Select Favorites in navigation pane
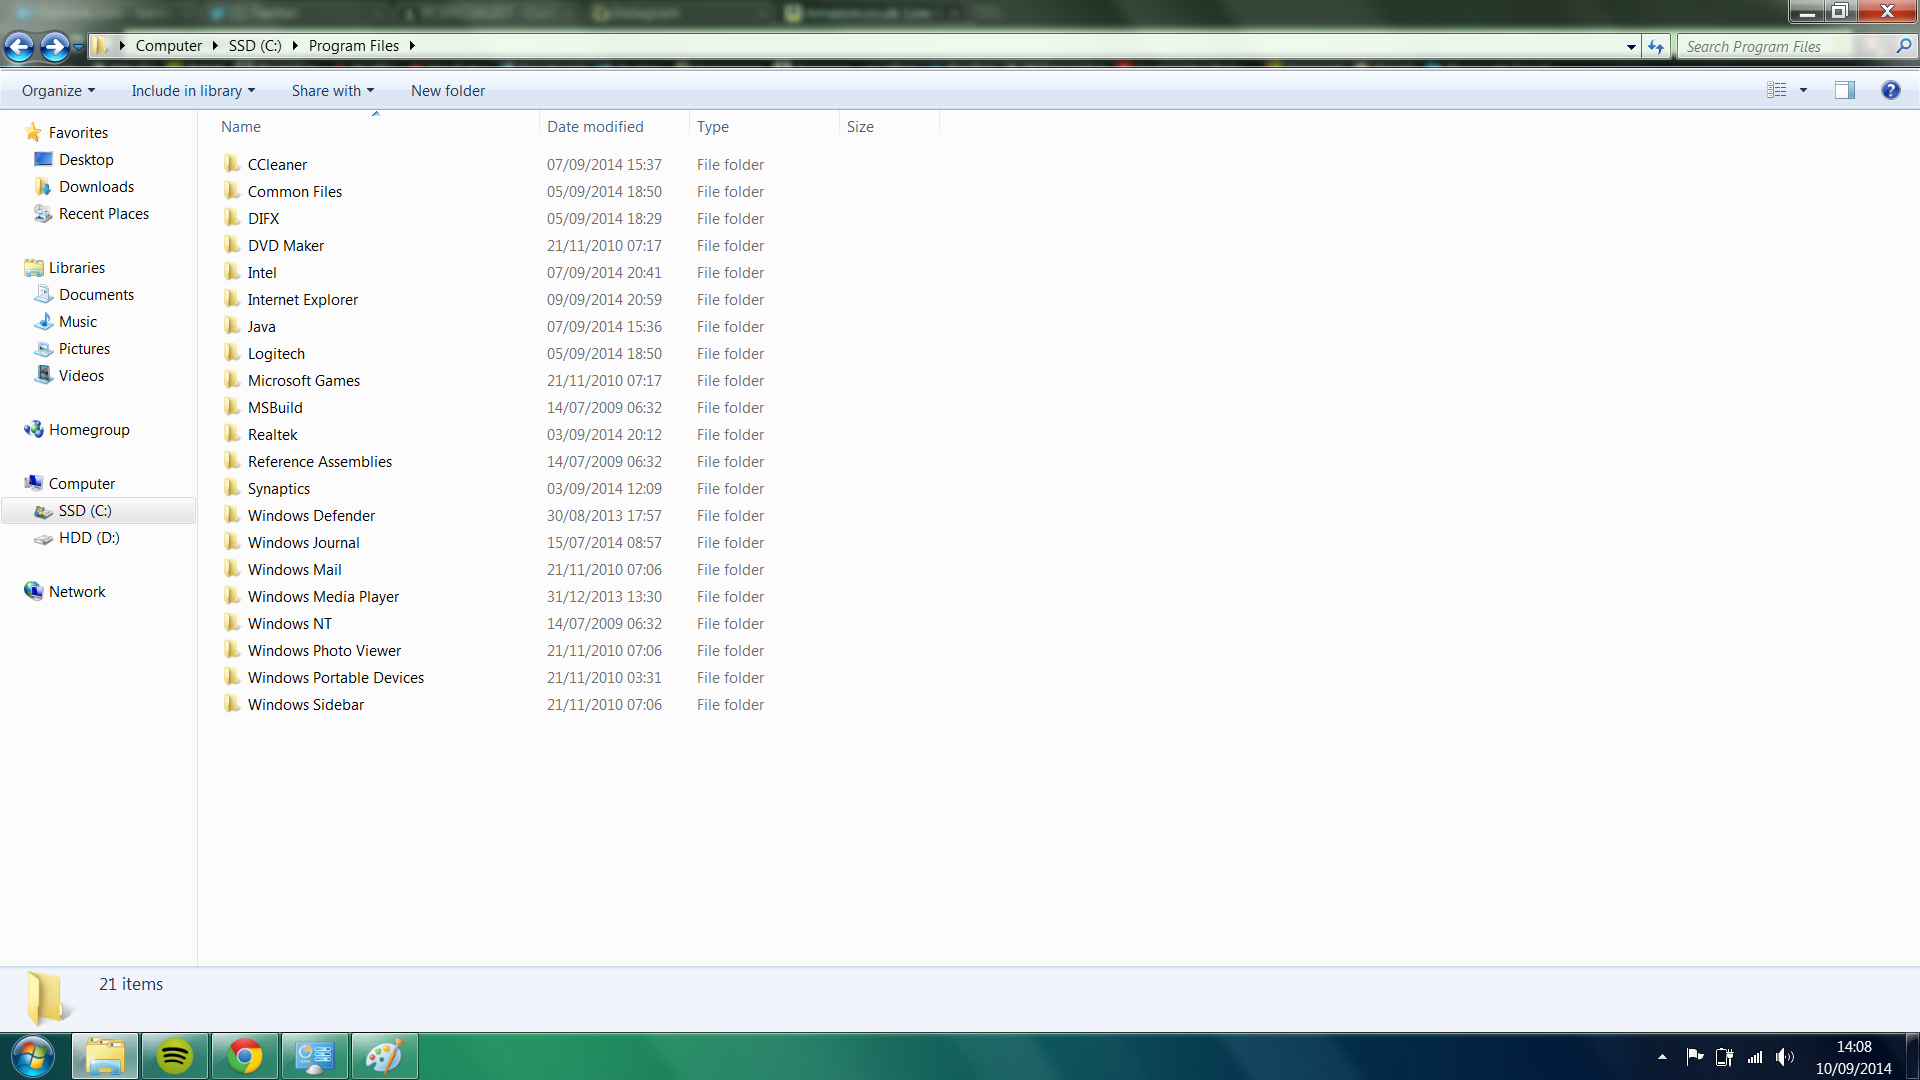 tap(66, 133)
